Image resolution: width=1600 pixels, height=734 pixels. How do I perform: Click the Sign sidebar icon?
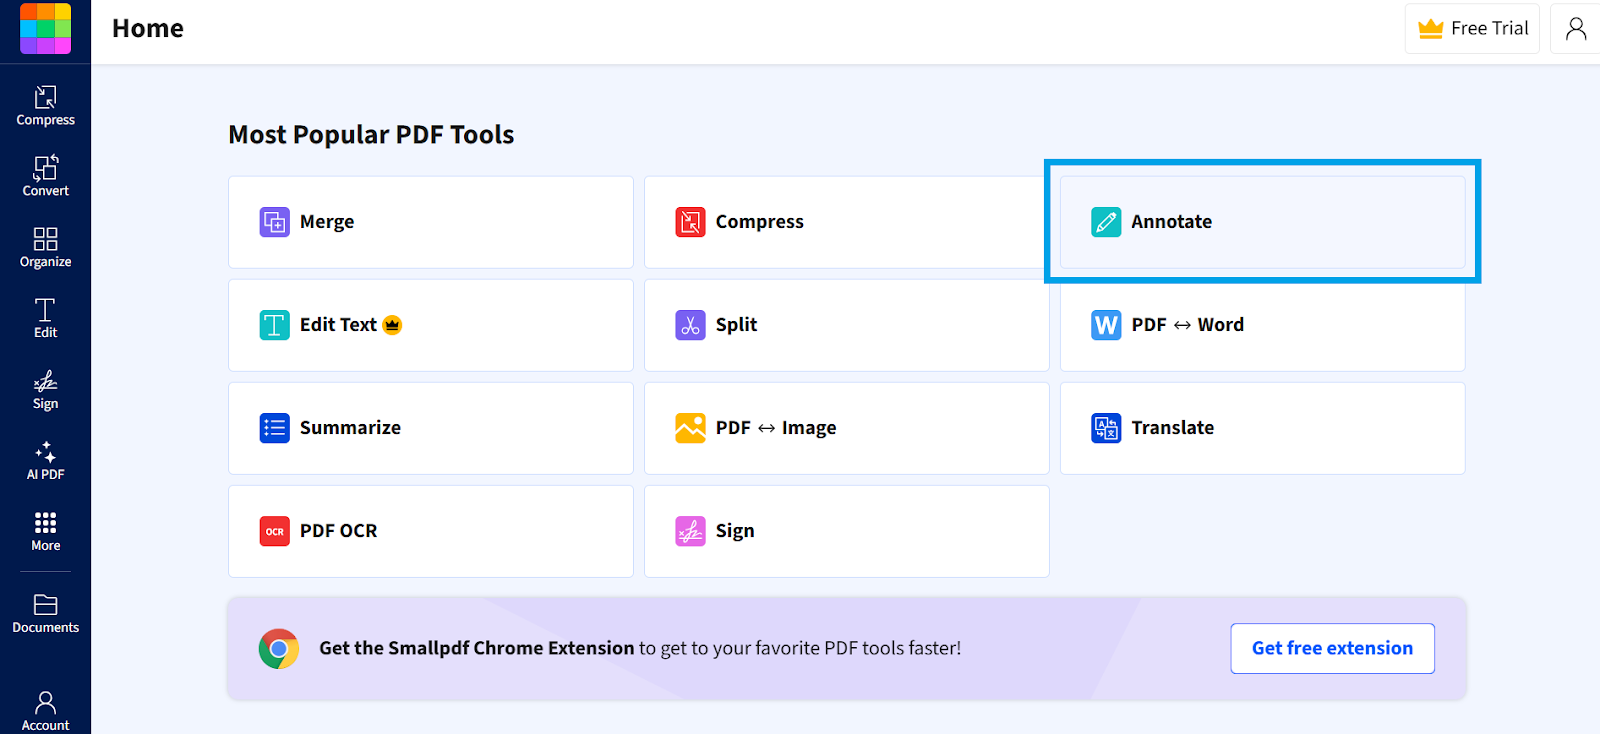tap(45, 389)
